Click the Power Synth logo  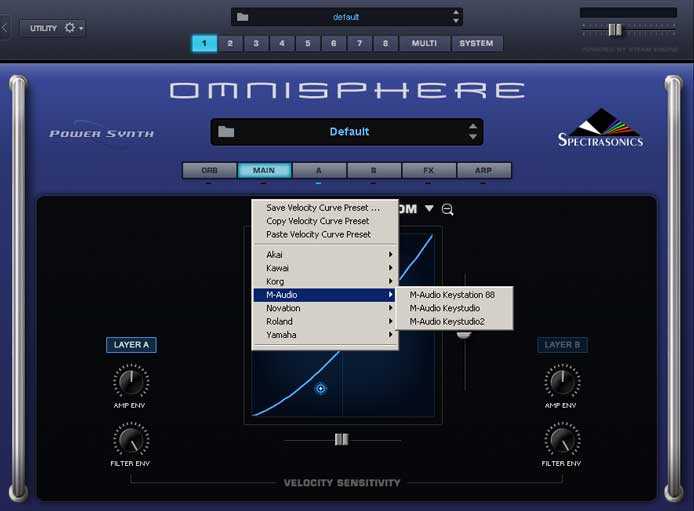pyautogui.click(x=102, y=133)
